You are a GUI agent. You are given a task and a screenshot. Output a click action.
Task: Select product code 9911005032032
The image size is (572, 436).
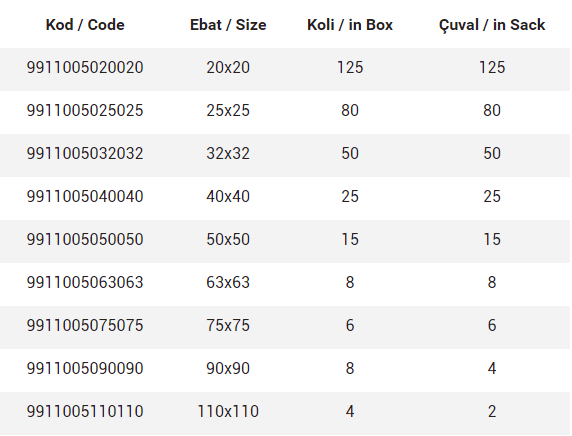point(85,154)
